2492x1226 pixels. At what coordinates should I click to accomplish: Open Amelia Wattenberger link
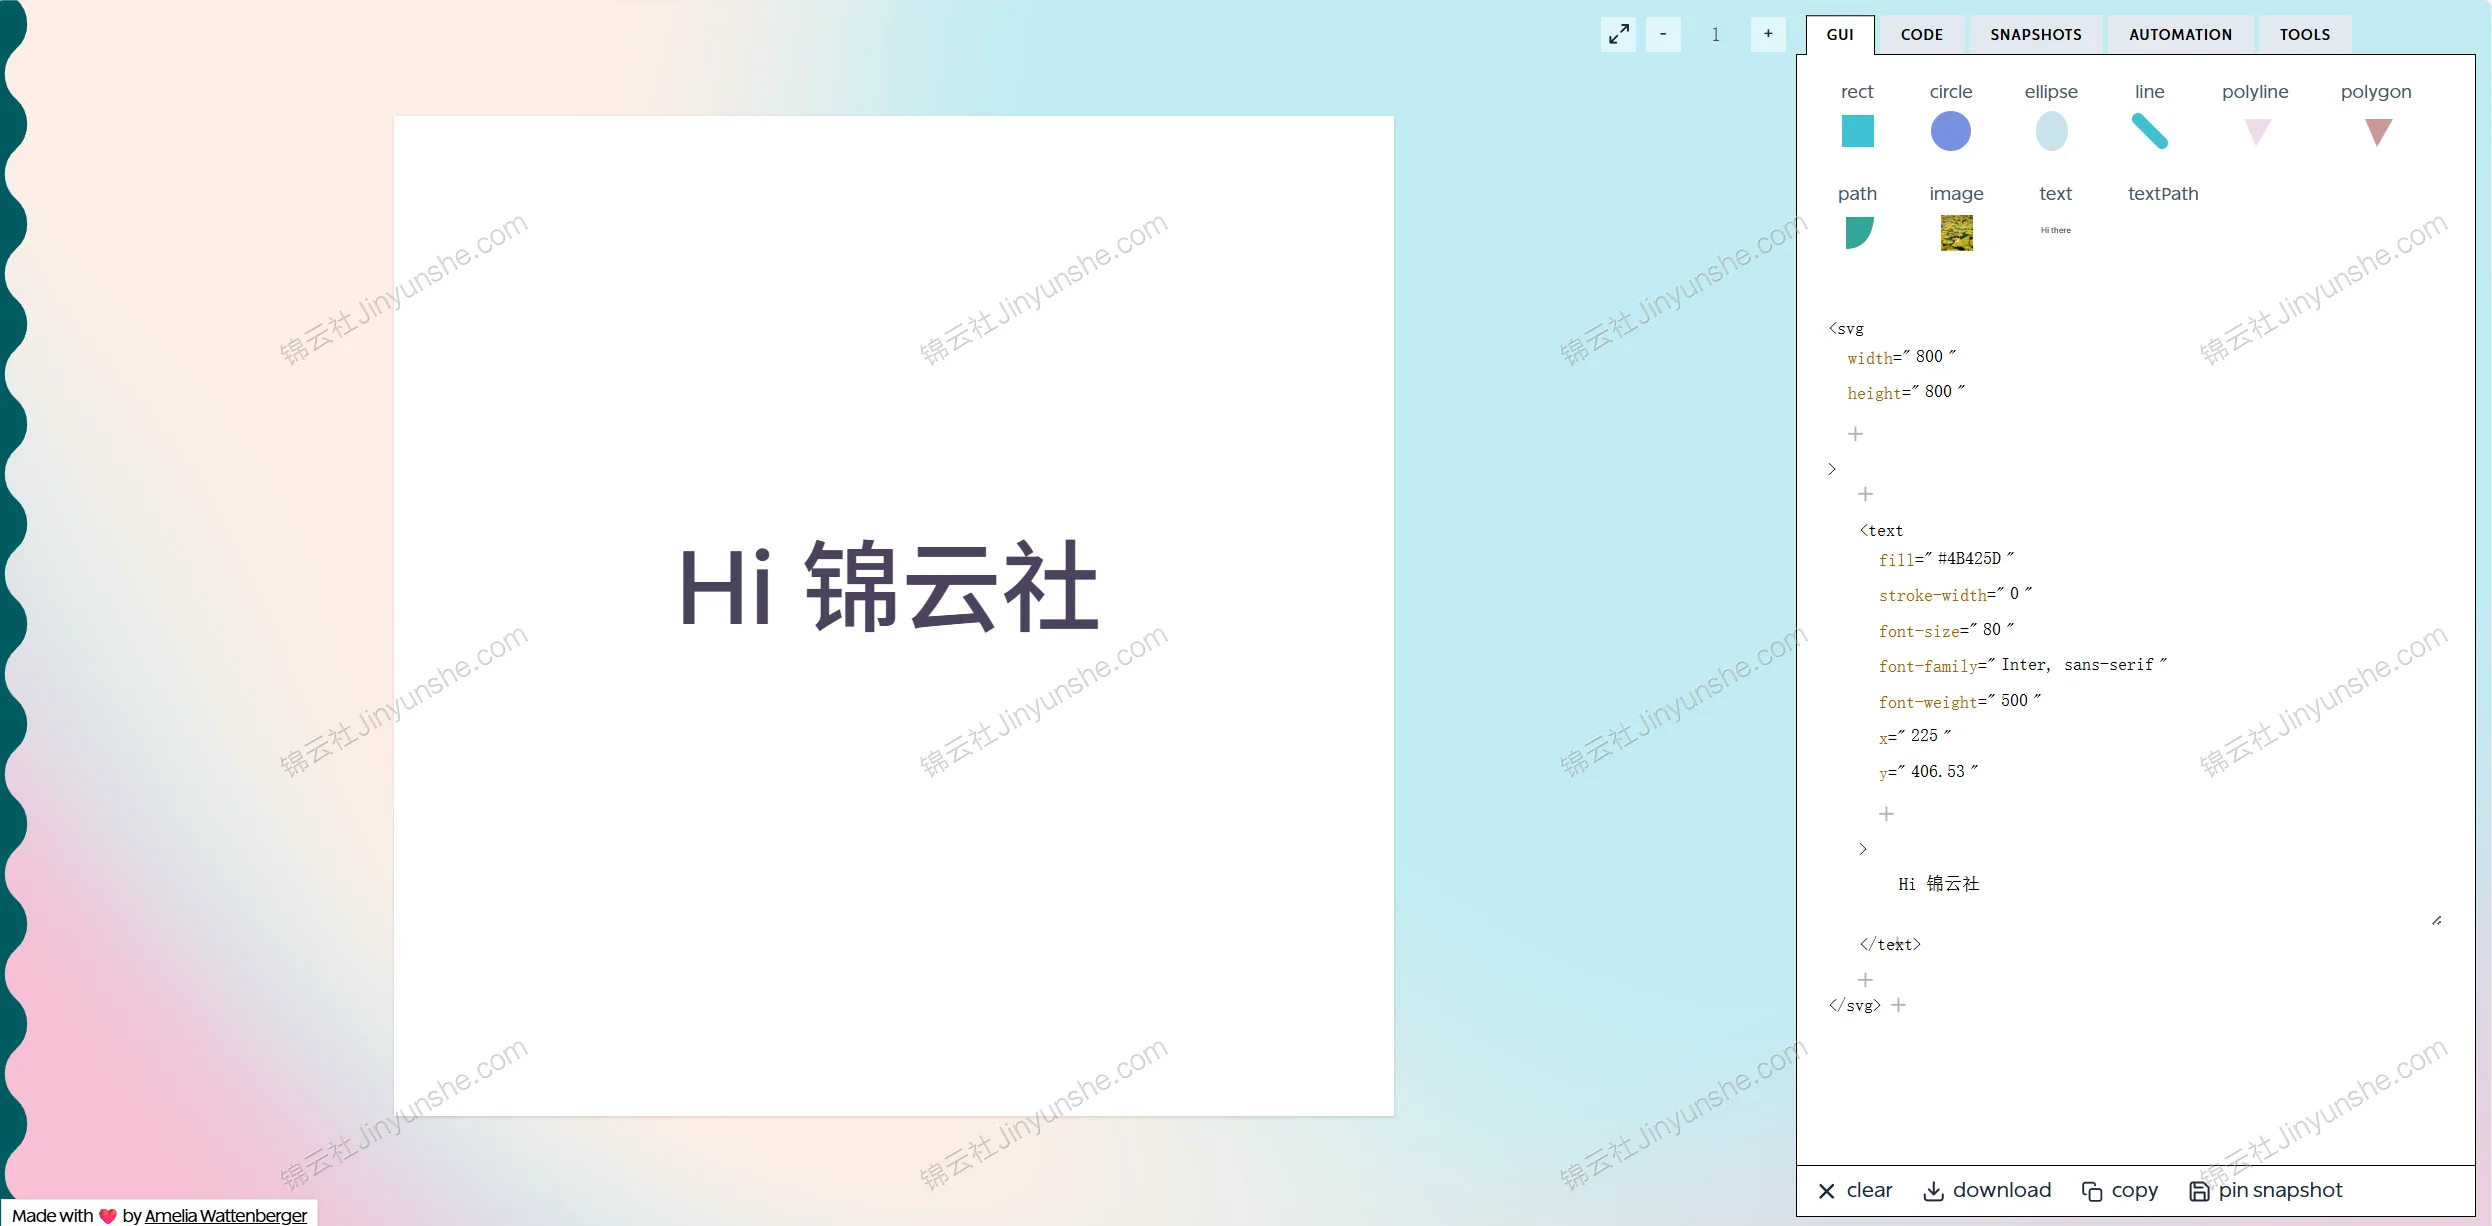[x=226, y=1215]
